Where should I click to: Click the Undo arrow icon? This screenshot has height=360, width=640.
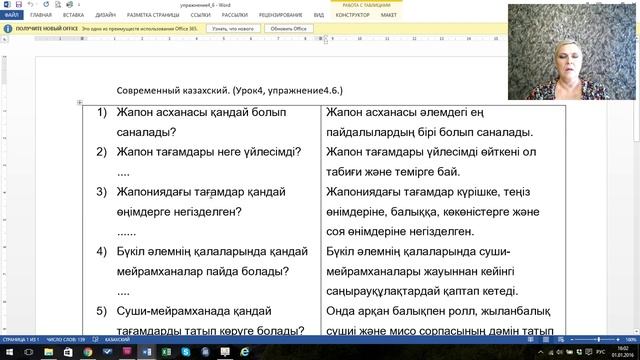(31, 4)
